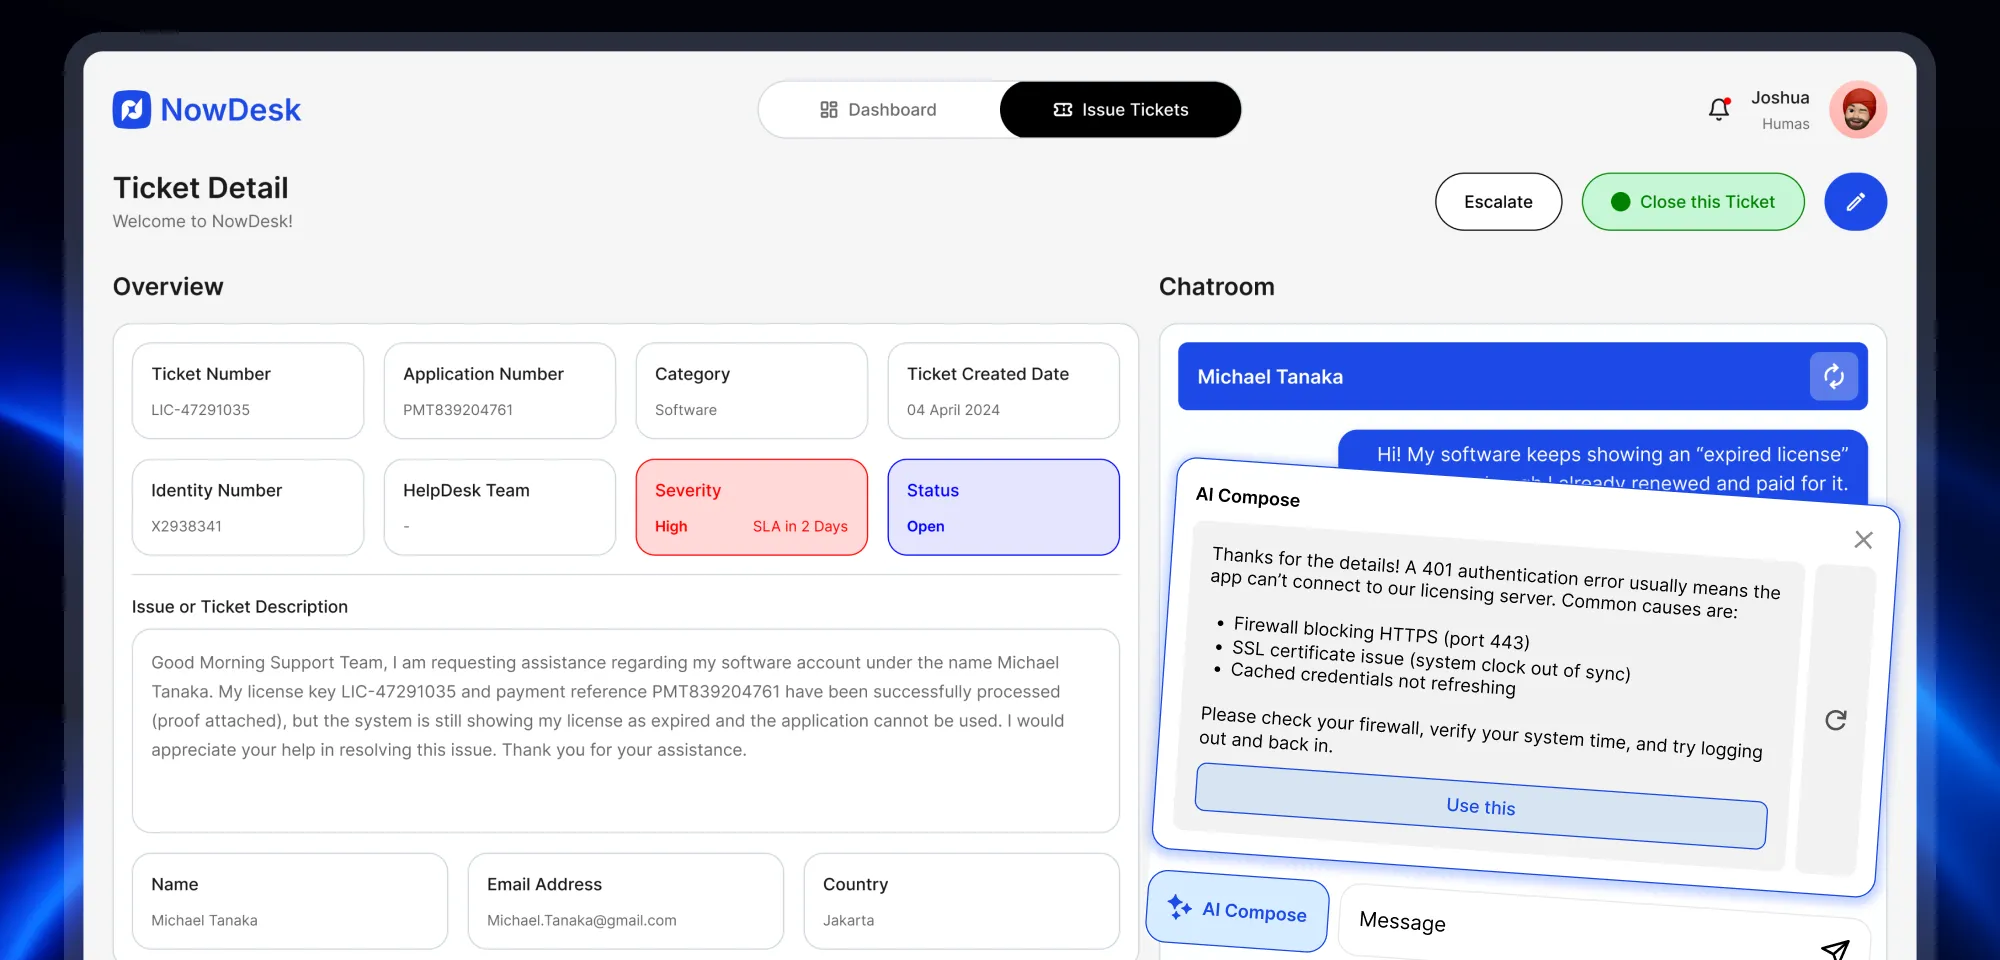This screenshot has height=960, width=2000.
Task: Open the notifications bell
Action: (x=1719, y=109)
